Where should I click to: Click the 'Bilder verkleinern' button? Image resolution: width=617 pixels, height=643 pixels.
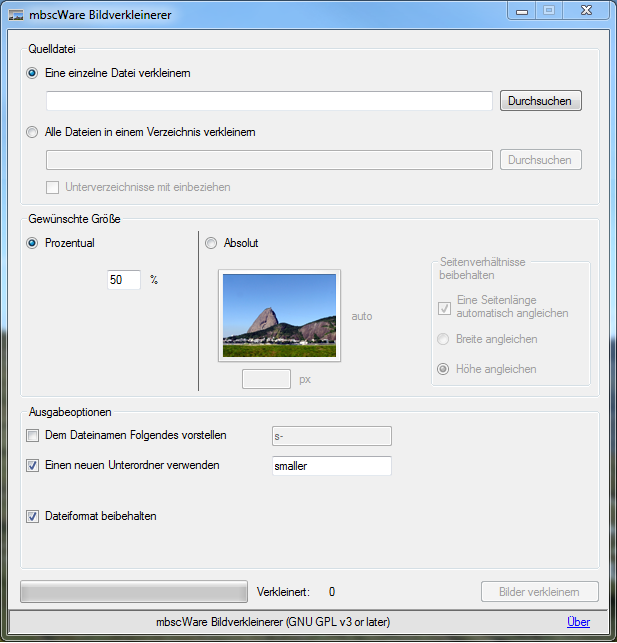point(539,591)
